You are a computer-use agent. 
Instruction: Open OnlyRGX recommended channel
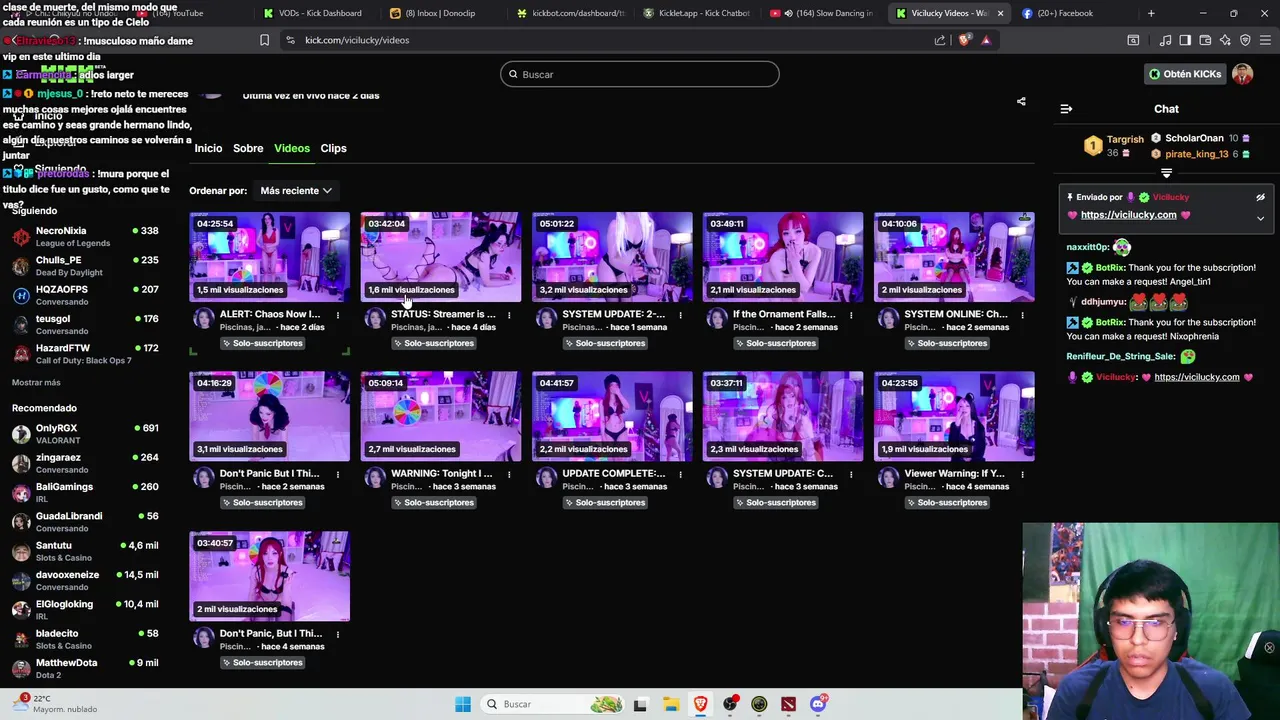pyautogui.click(x=85, y=434)
